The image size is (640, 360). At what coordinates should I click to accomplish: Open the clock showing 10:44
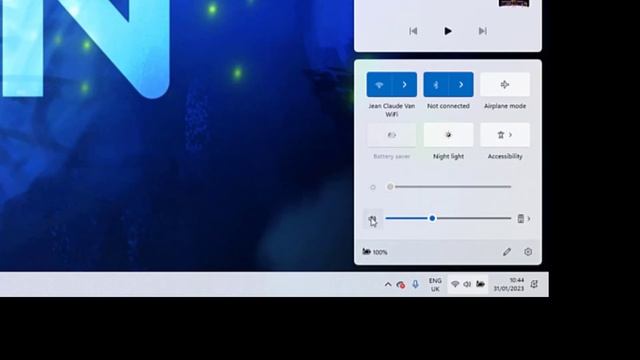coord(509,284)
